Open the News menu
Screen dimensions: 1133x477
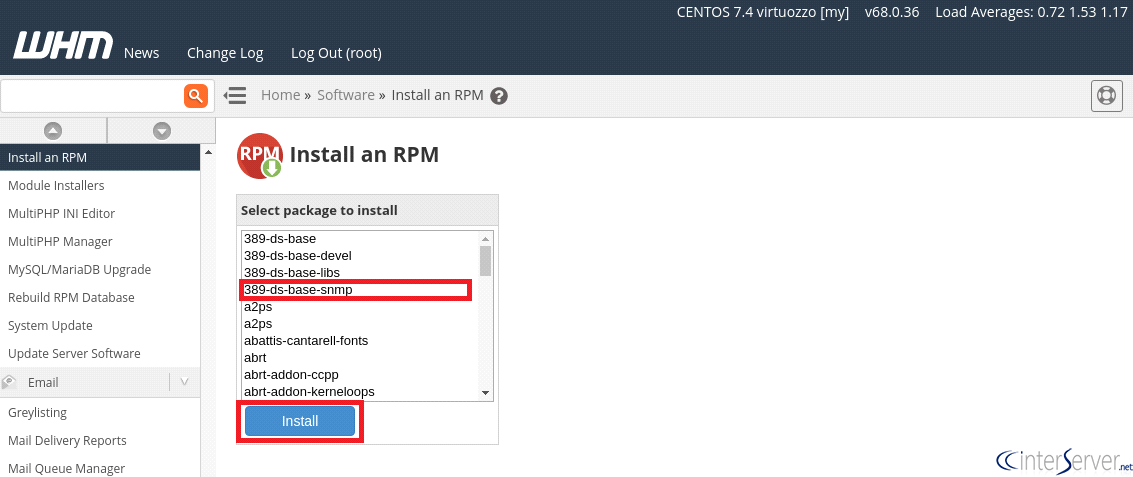[142, 53]
